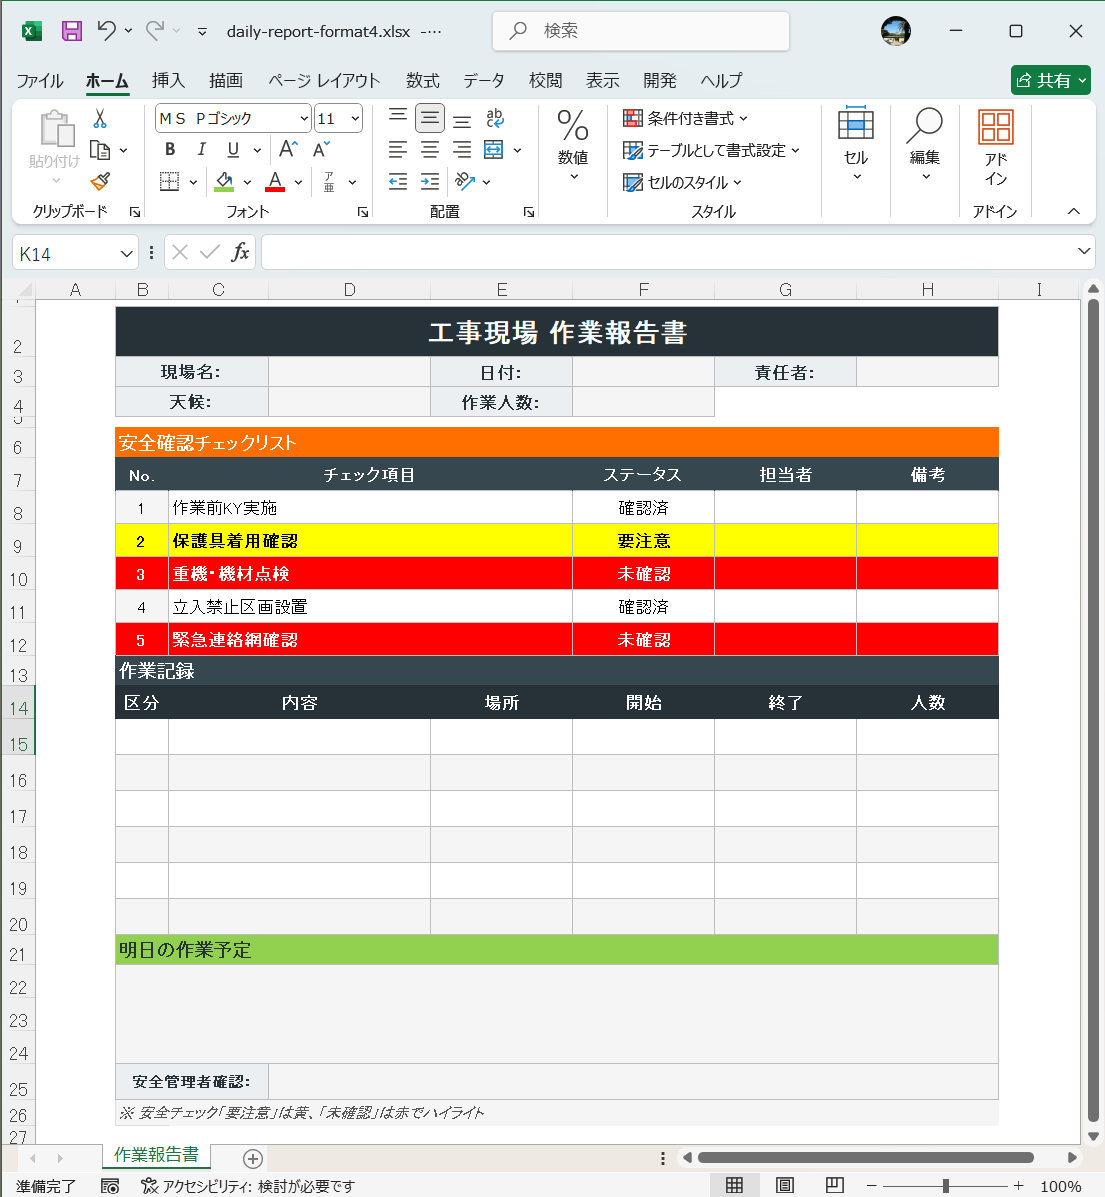Click the Copy icon

pos(100,150)
